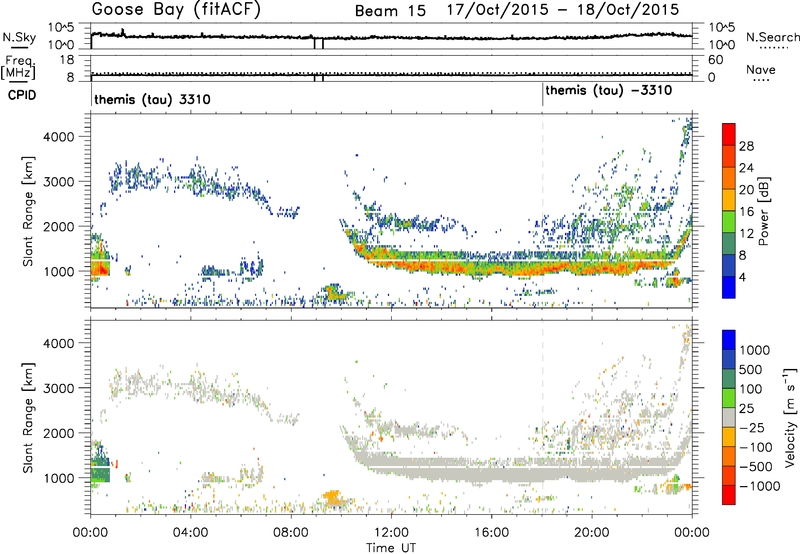Click the 'themis (tau) -3310' CPID text
This screenshot has width=800, height=554.
pos(609,91)
